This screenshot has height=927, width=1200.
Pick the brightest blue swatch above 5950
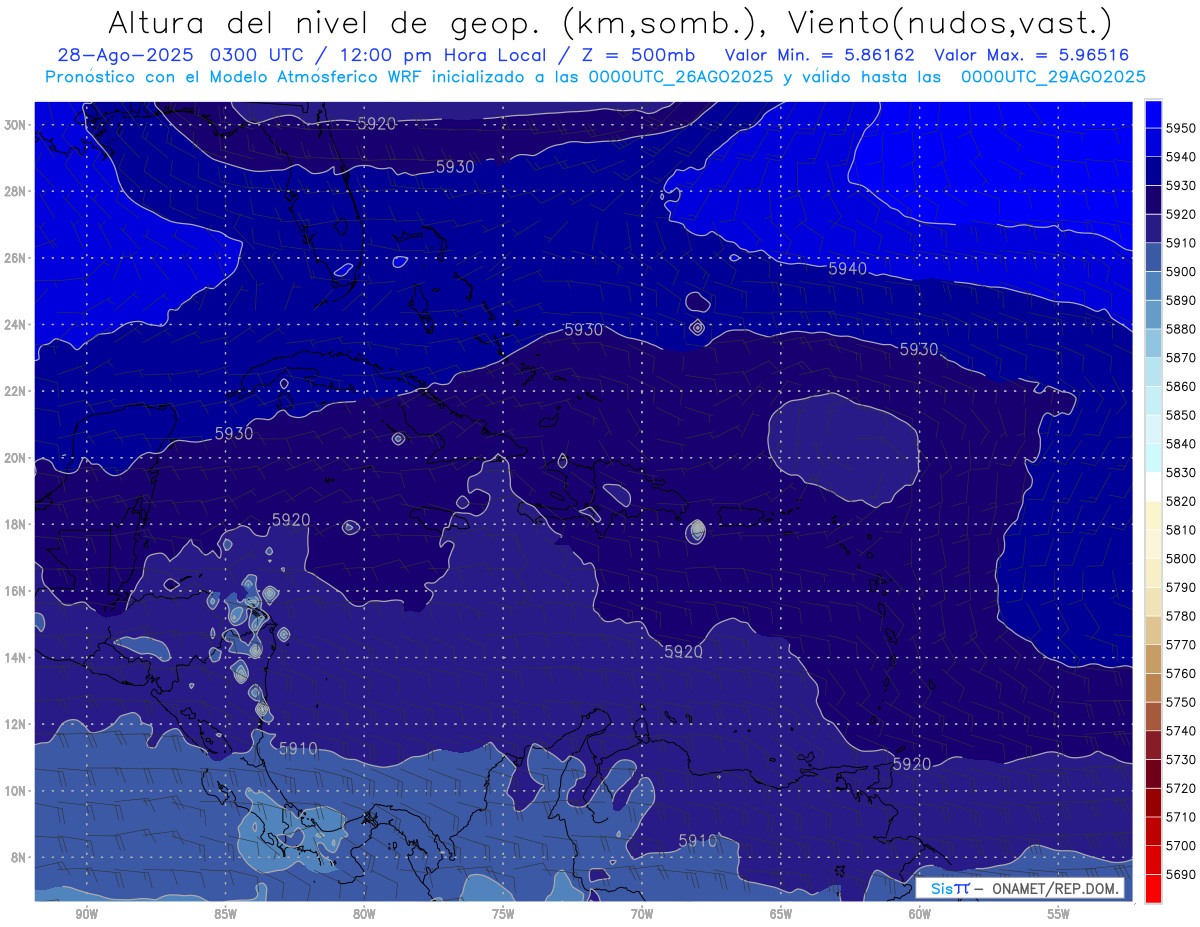point(1153,113)
